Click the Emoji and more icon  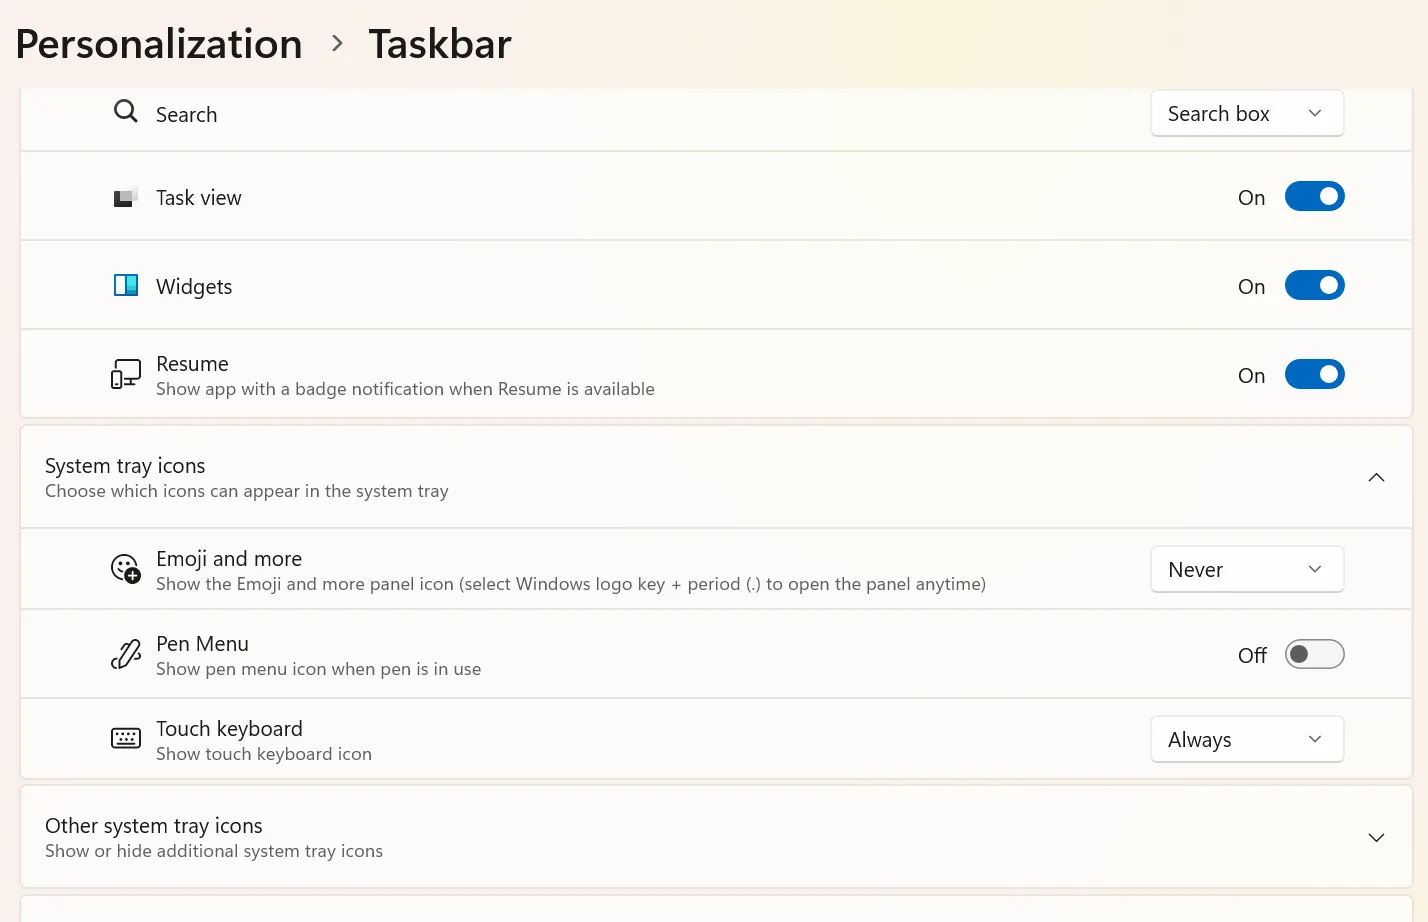125,569
